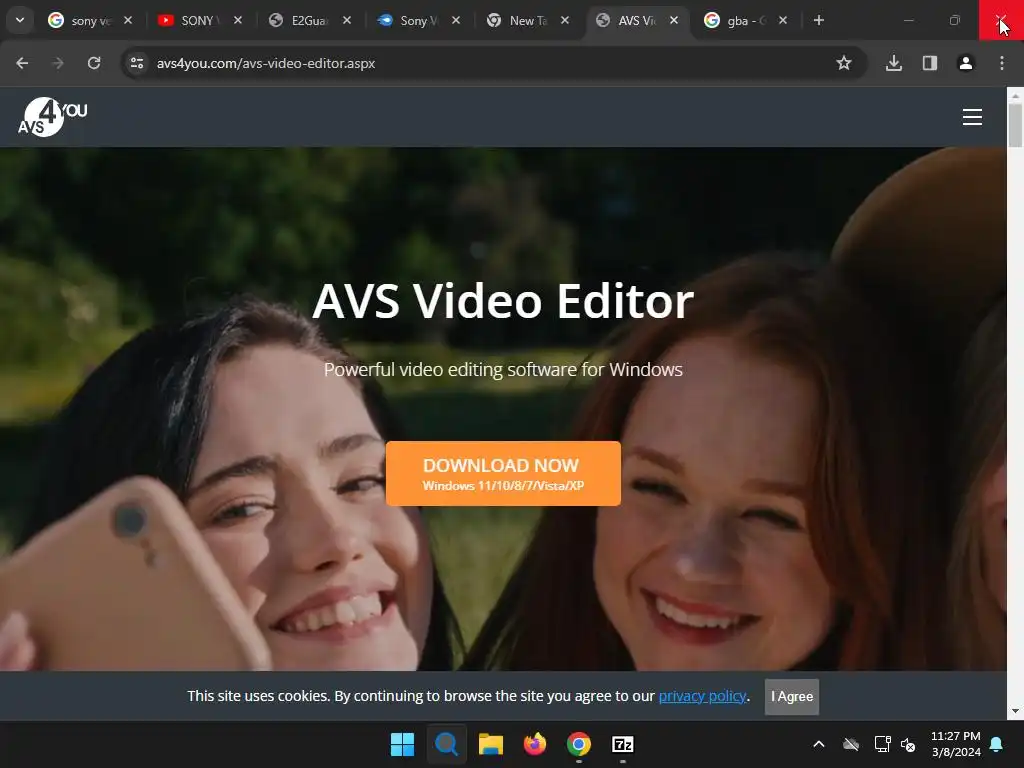
Task: Open Chrome three-dot menu
Action: pos(1002,63)
